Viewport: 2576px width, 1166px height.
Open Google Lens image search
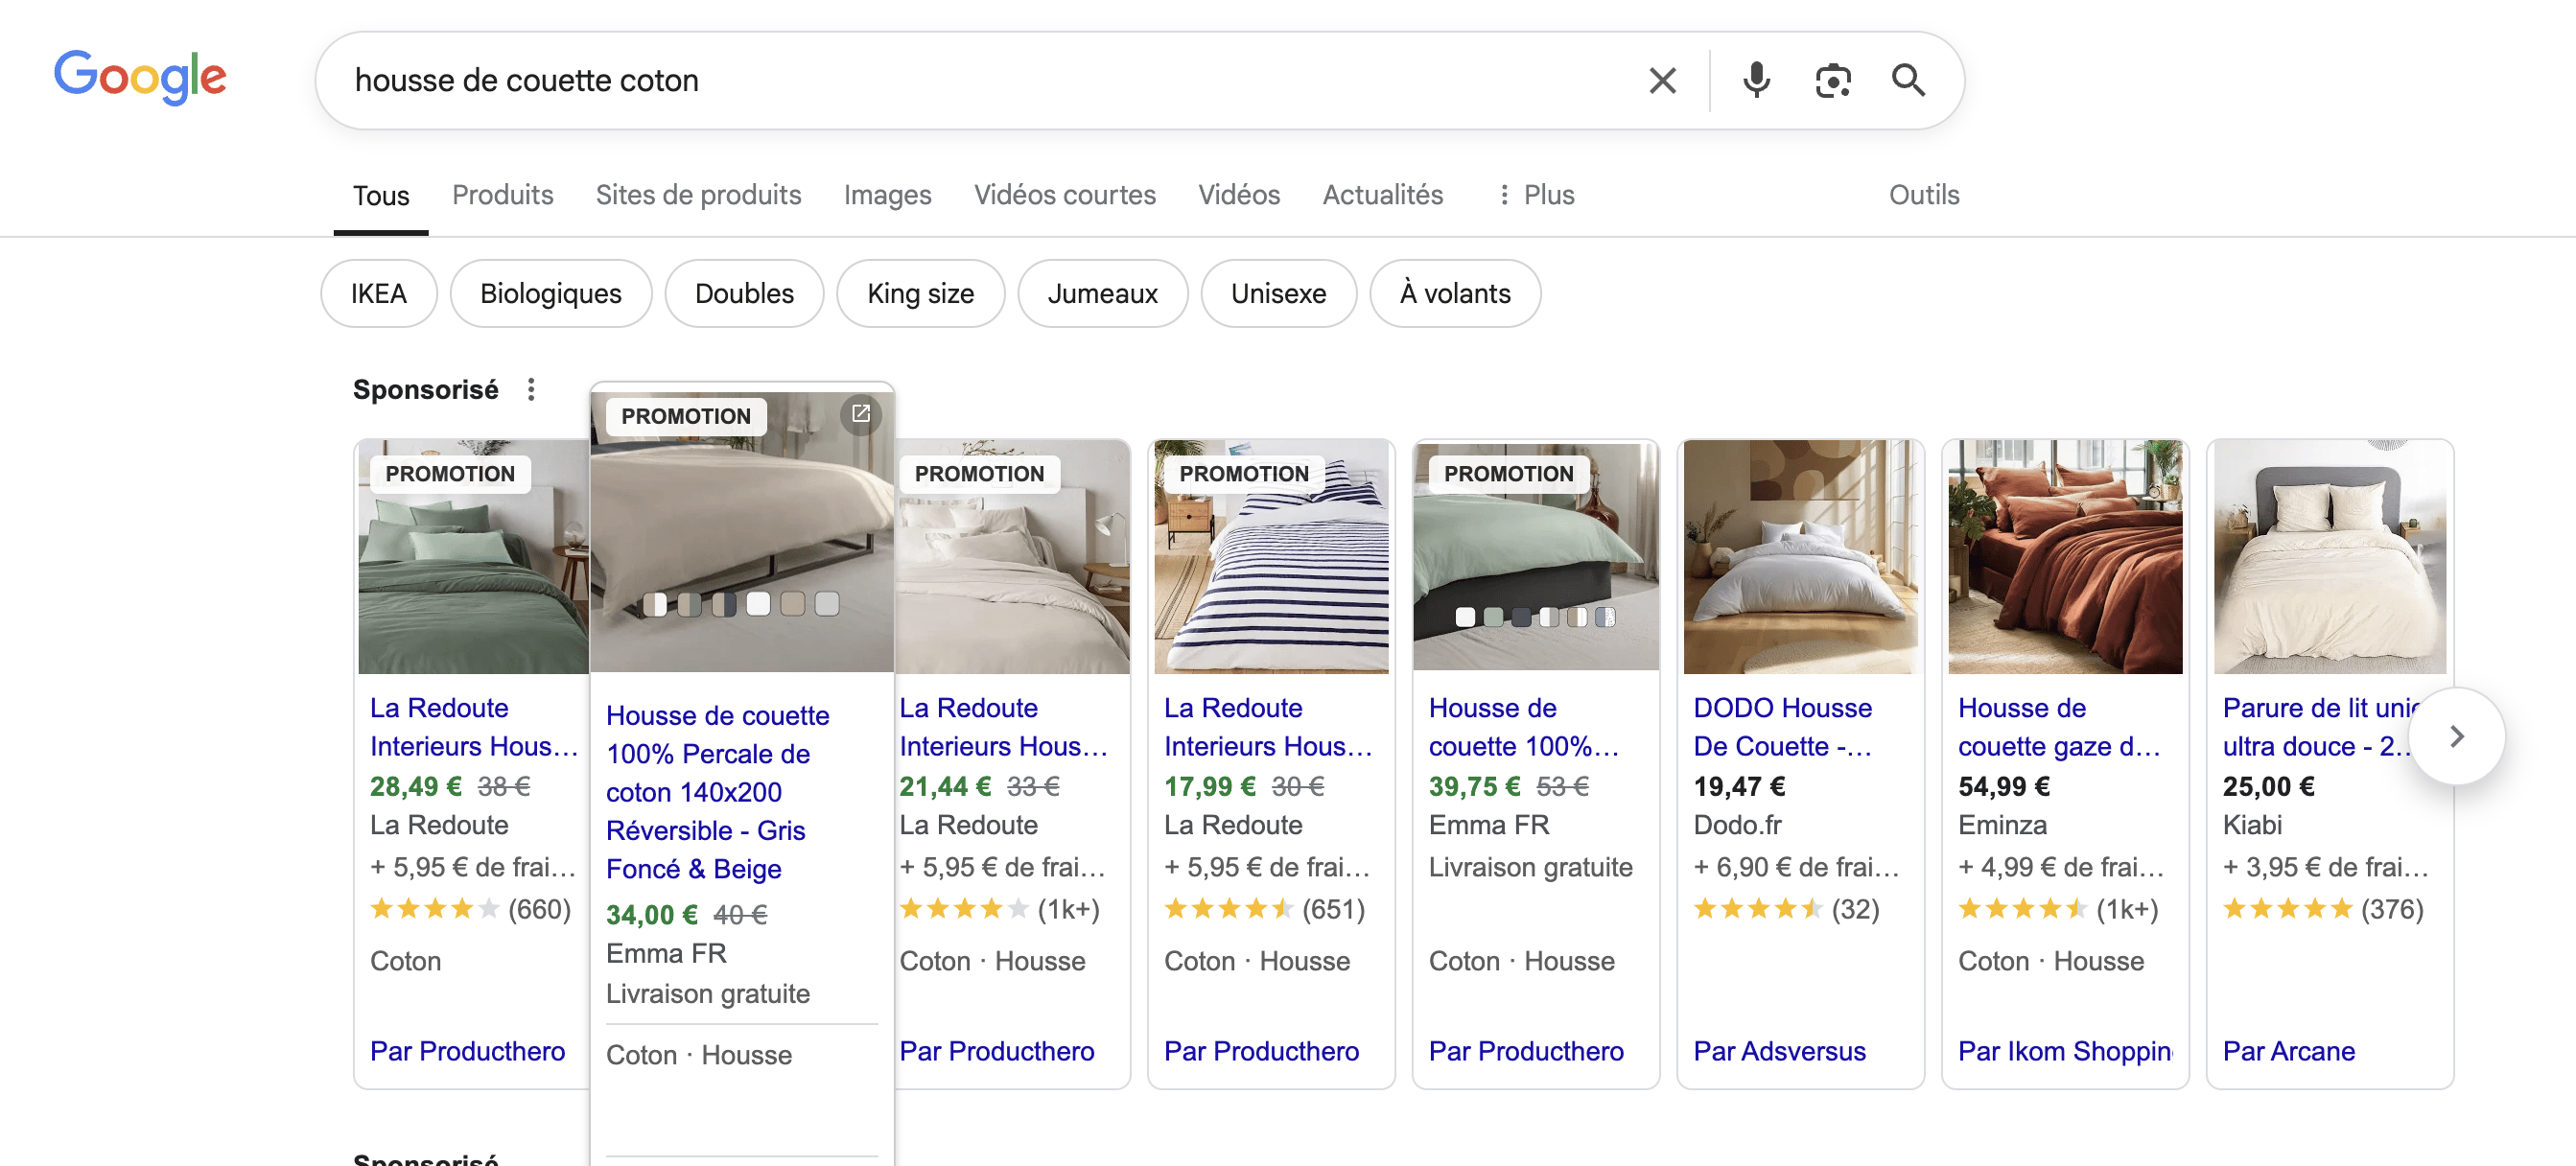(x=1832, y=80)
